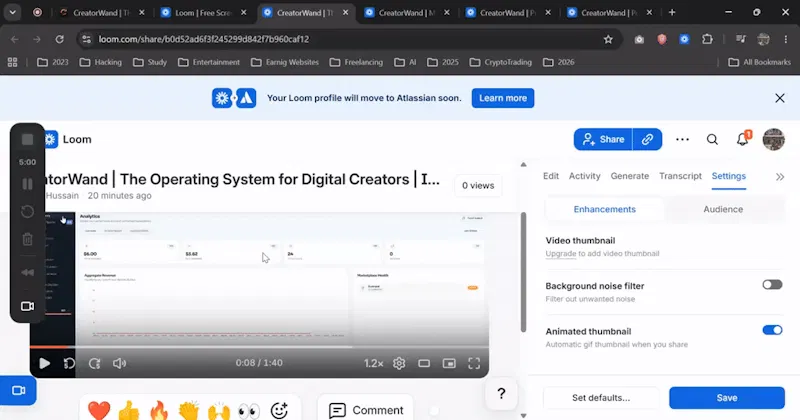Switch to the Activity tab

pyautogui.click(x=585, y=176)
